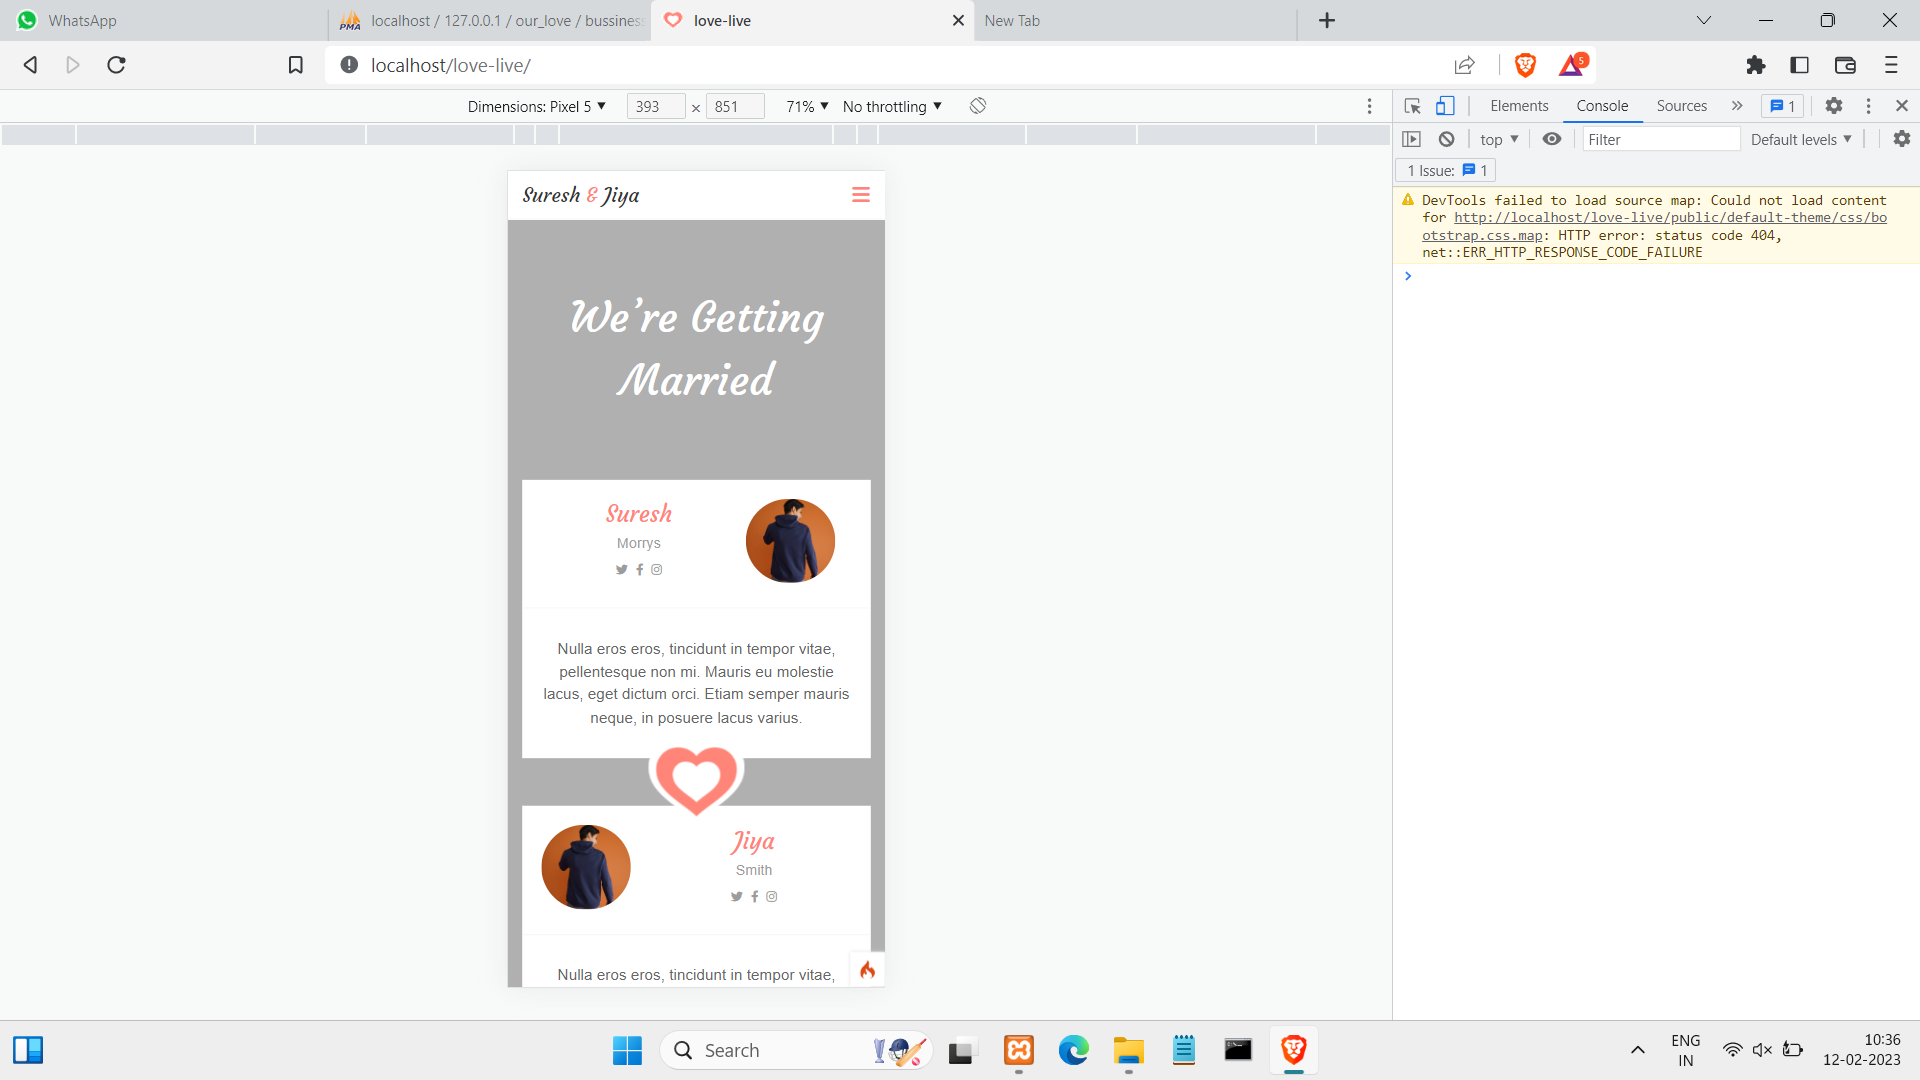Switch to the phpMyAdmin localhost tab
This screenshot has height=1080, width=1920.
coord(490,21)
